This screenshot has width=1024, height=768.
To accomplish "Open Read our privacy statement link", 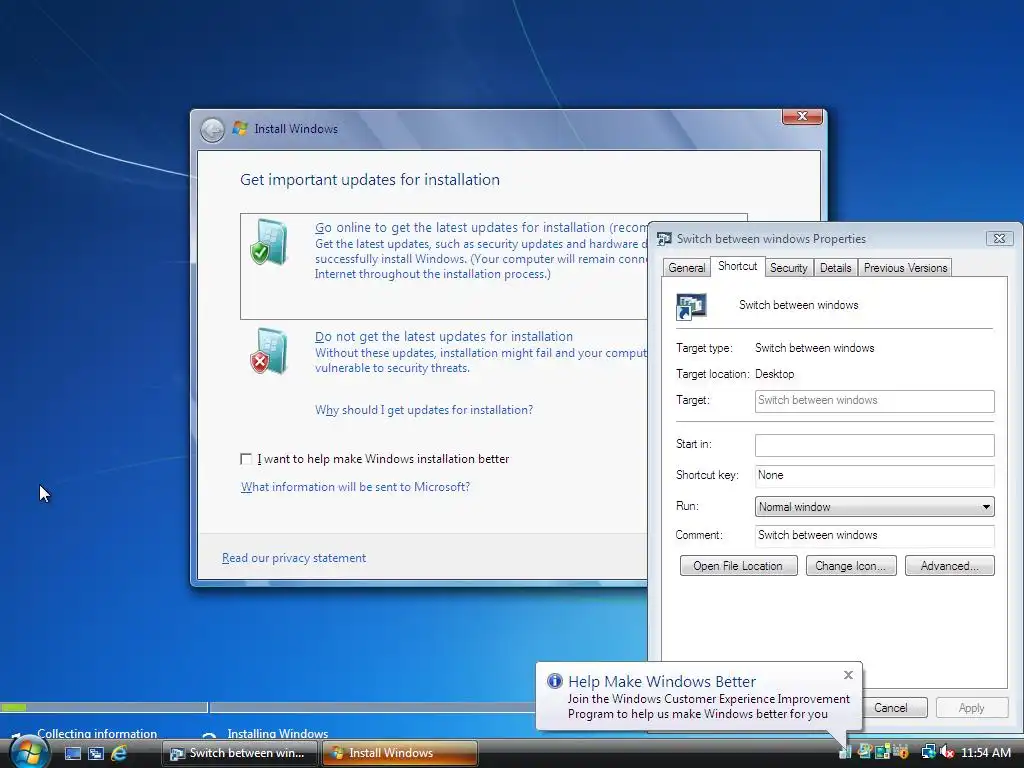I will pos(294,558).
